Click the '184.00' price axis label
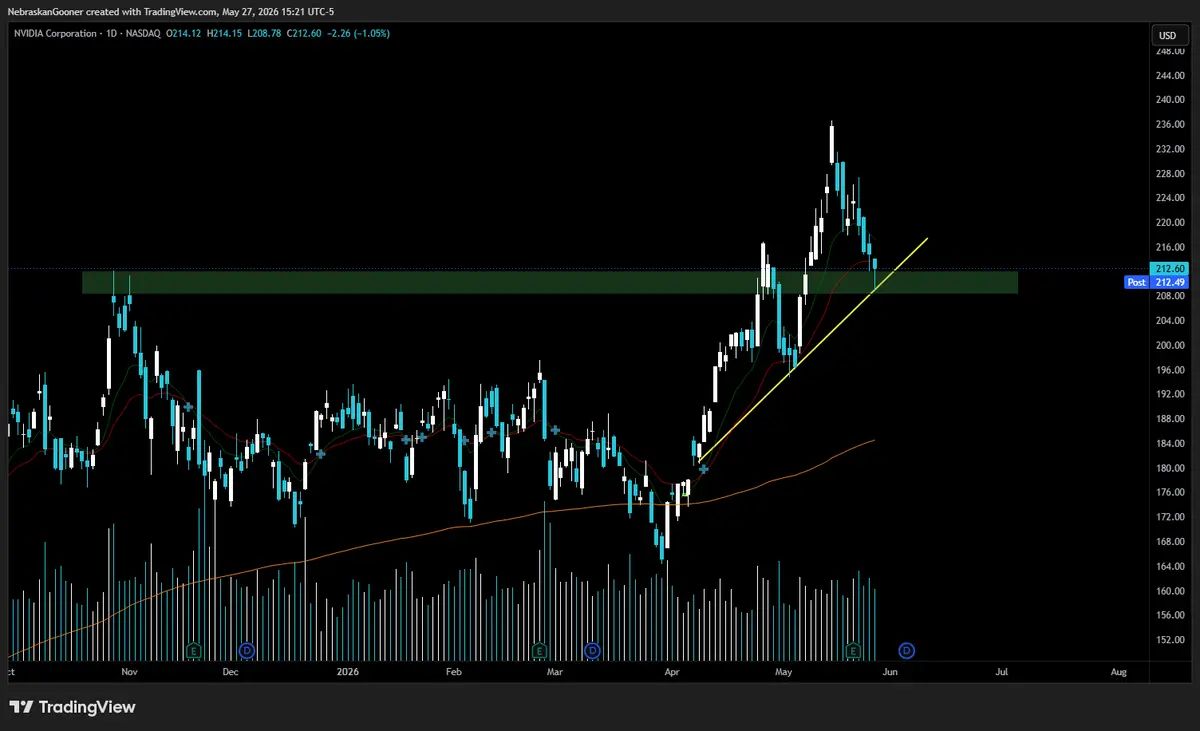This screenshot has height=731, width=1200. pyautogui.click(x=1170, y=444)
